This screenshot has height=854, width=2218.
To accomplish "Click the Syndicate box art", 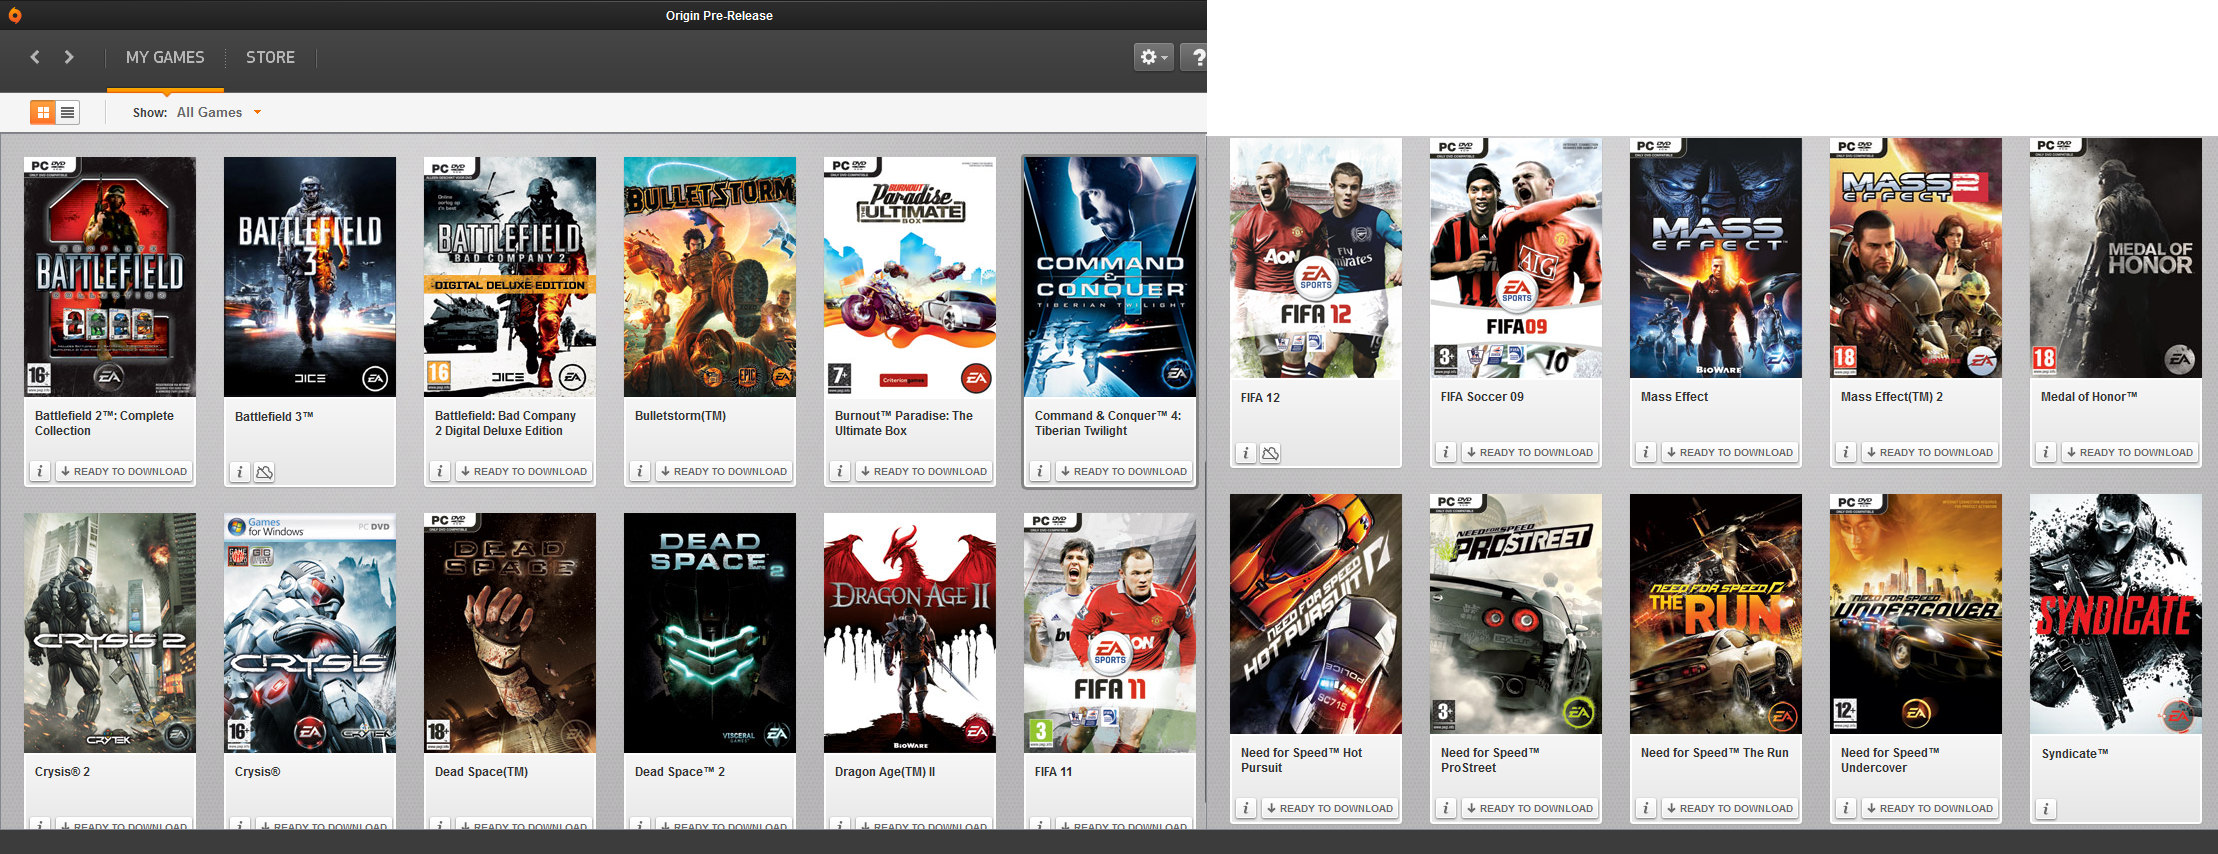I will click(2116, 614).
